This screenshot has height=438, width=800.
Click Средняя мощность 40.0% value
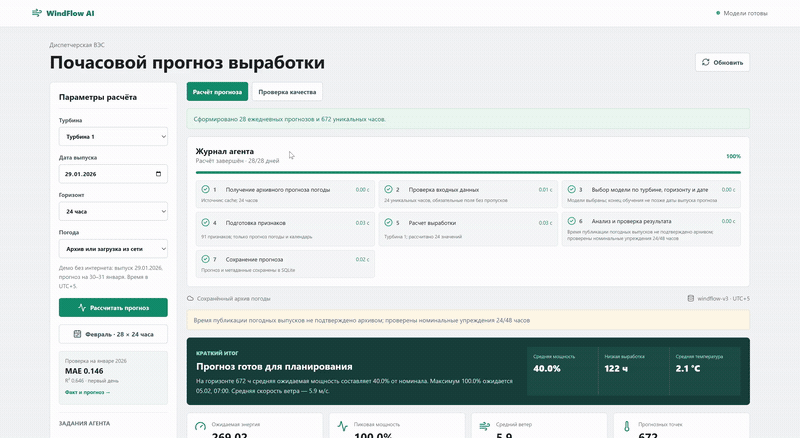[x=547, y=369]
